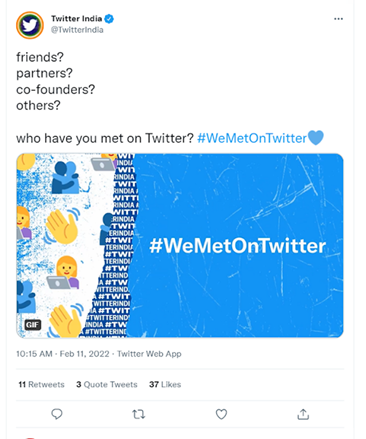366x439 pixels.
Task: Click the GIF badge on the media
Action: tap(33, 324)
